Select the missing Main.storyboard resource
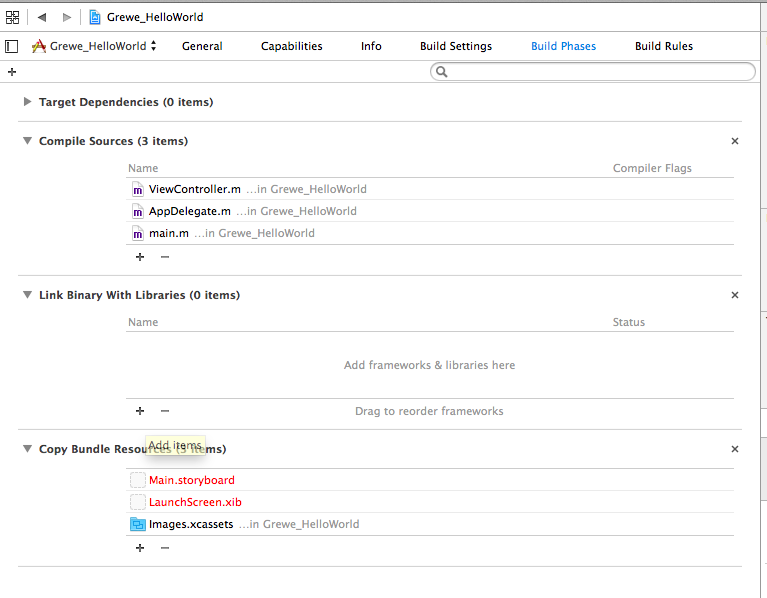 [191, 480]
